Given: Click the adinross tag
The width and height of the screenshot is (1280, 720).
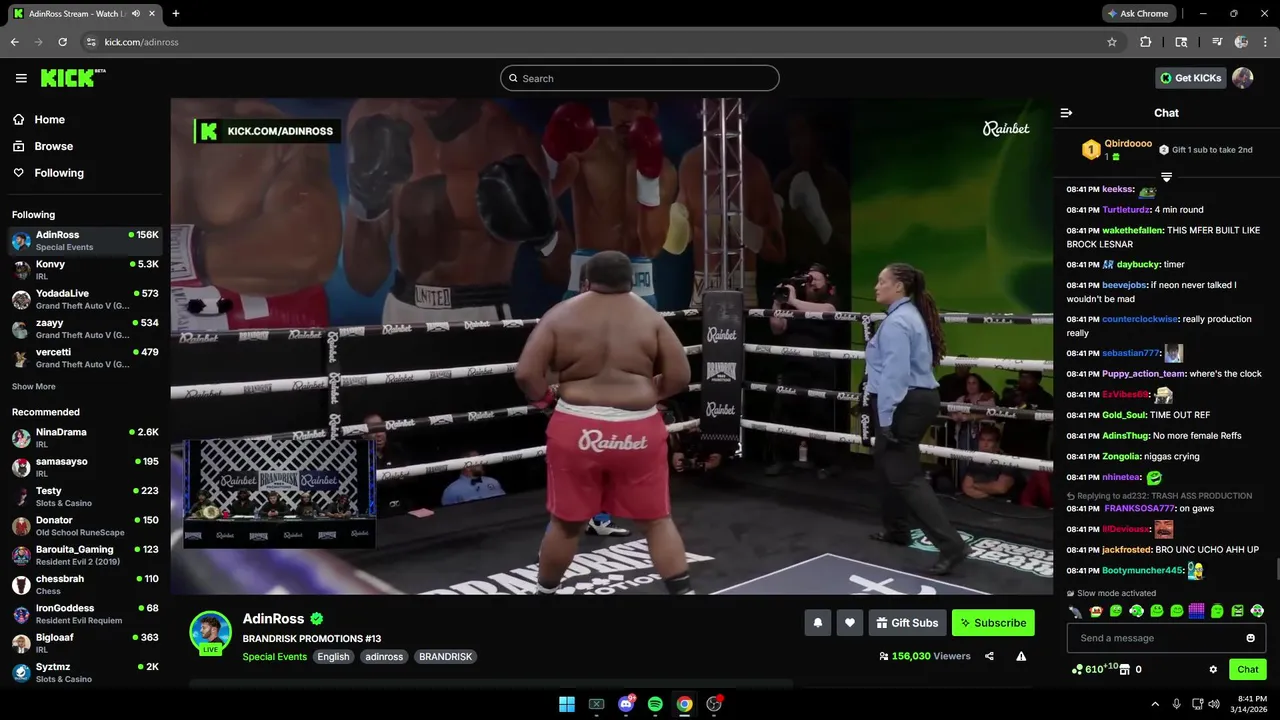Looking at the screenshot, I should (x=384, y=657).
